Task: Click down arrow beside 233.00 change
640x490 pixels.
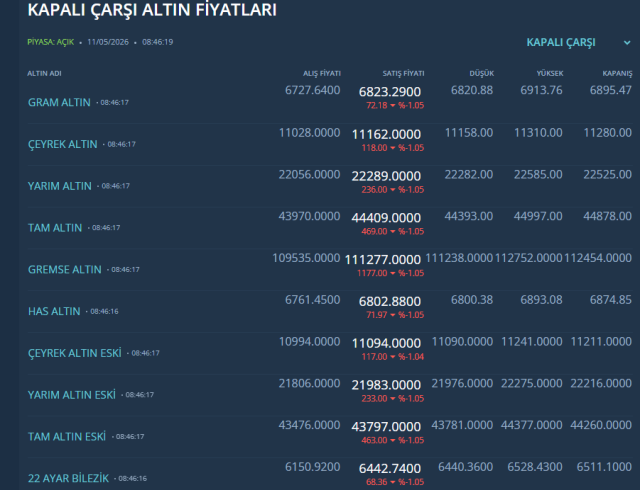Action: click(x=393, y=399)
